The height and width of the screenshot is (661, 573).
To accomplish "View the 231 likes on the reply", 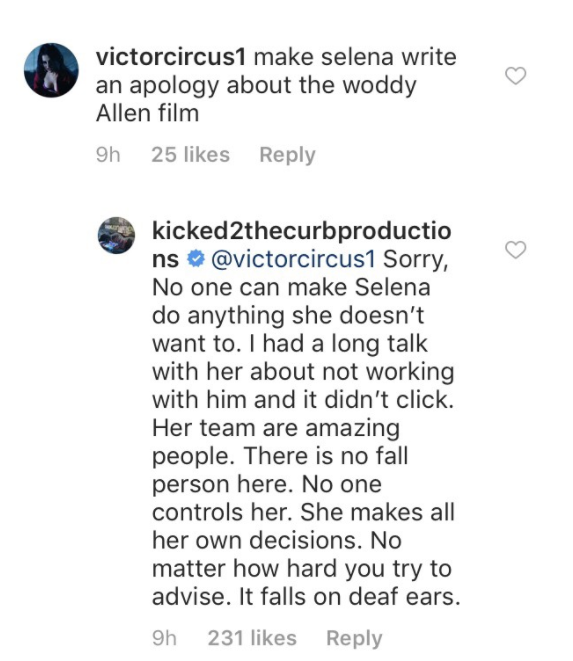I will (x=252, y=638).
